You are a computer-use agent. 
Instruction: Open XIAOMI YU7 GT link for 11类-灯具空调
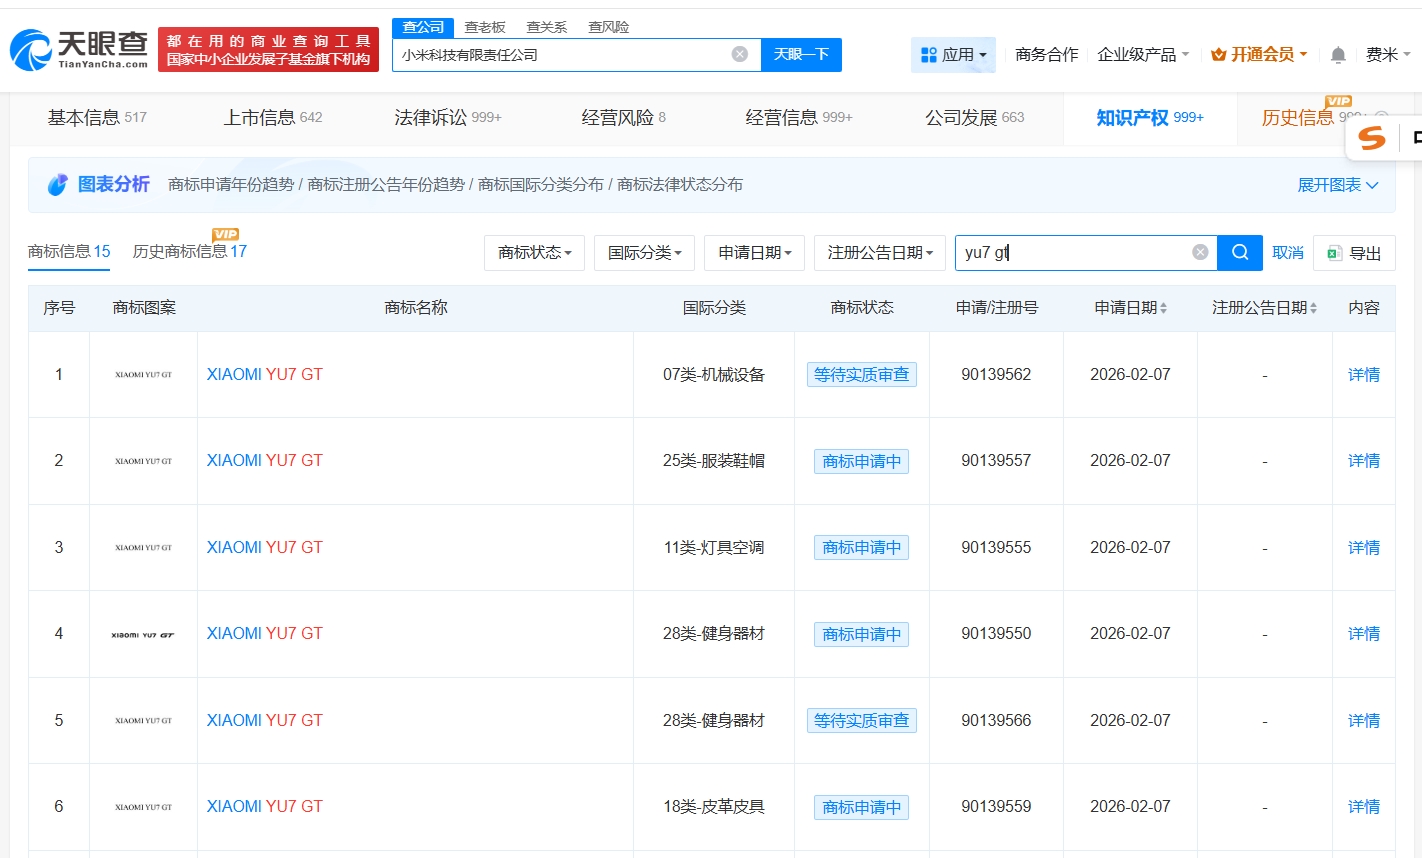coord(264,548)
